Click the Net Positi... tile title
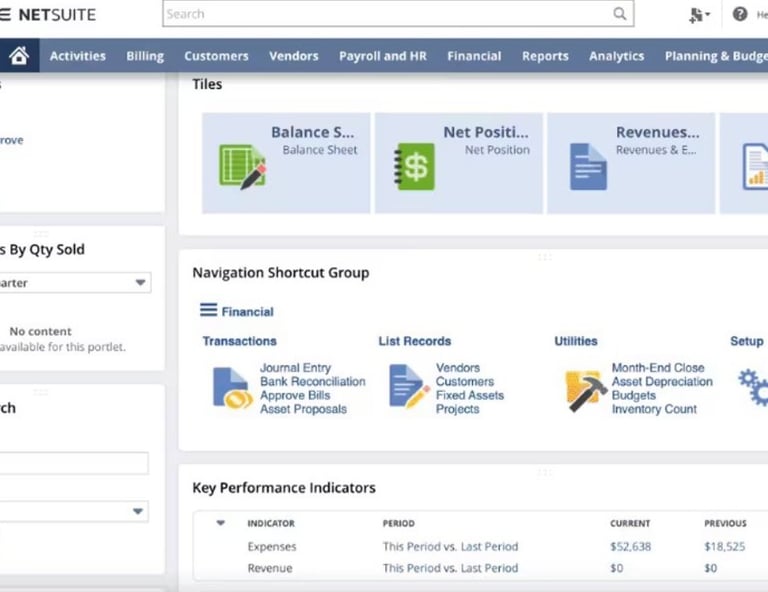Image resolution: width=768 pixels, height=592 pixels. (486, 132)
